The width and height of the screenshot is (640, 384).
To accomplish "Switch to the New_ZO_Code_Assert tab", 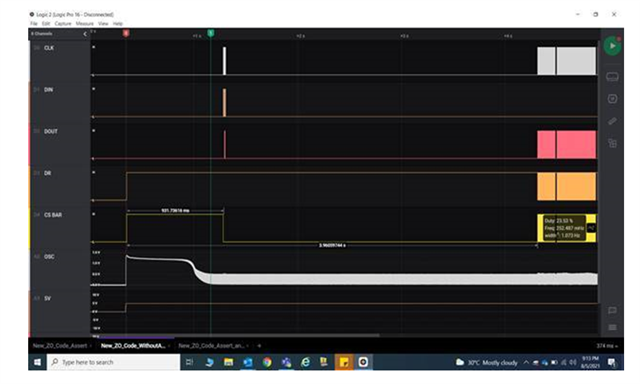I will (60, 346).
